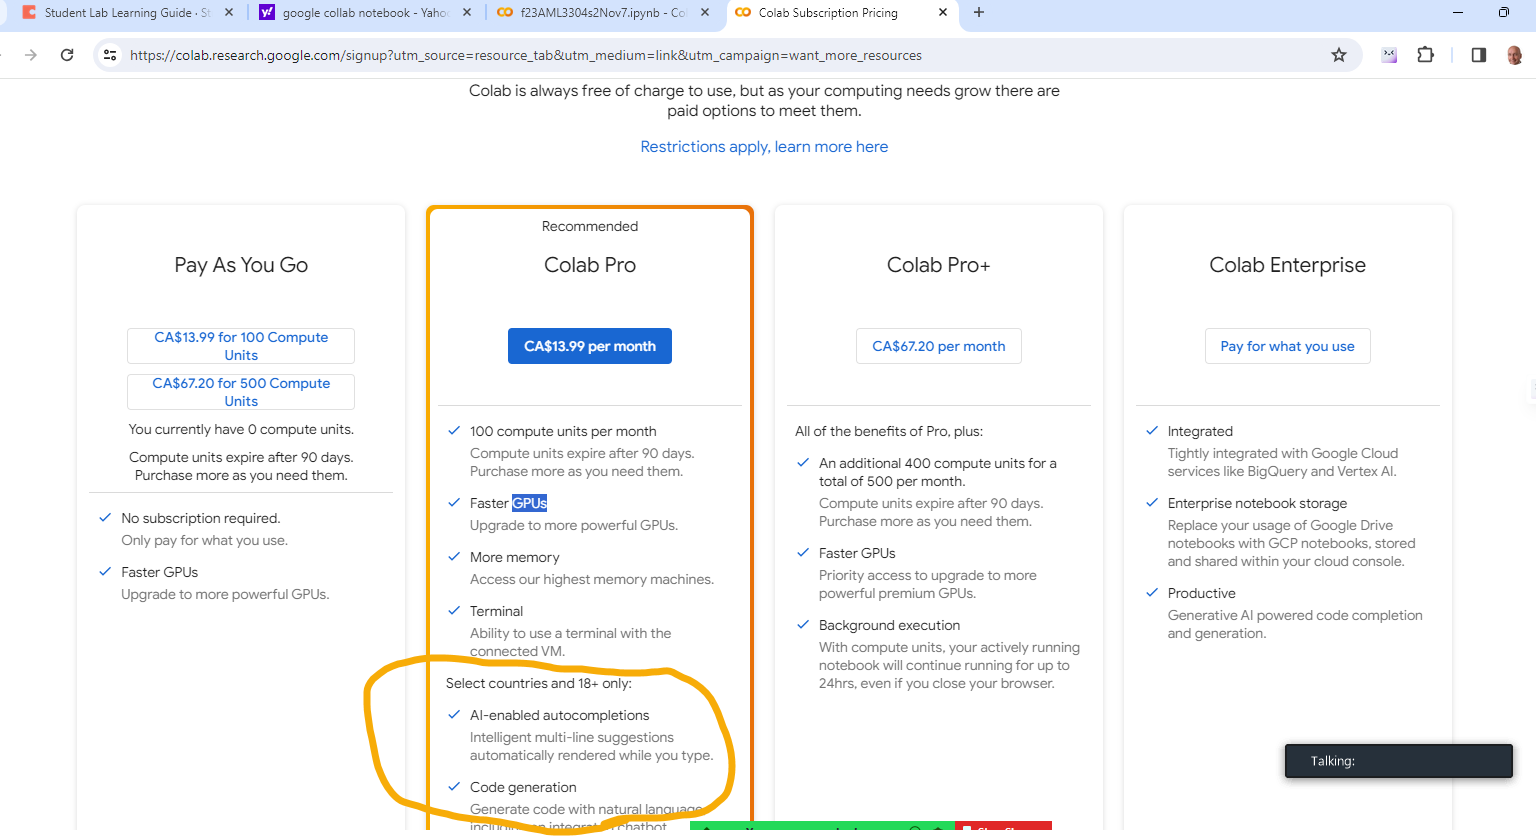
Task: View site information icon in address bar
Action: point(110,55)
